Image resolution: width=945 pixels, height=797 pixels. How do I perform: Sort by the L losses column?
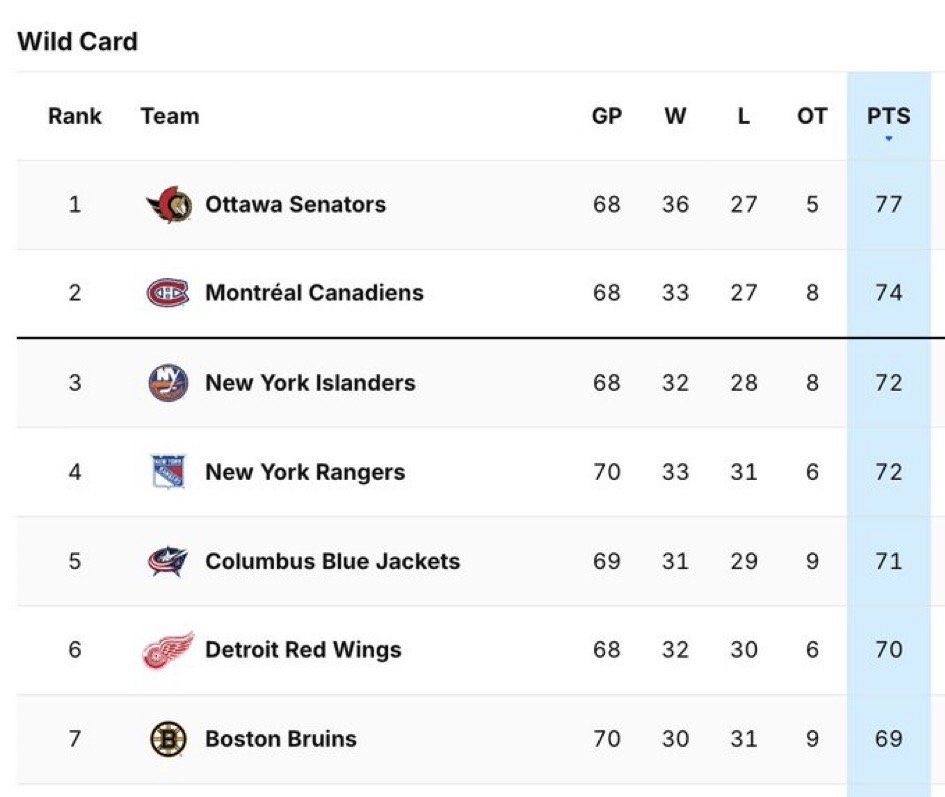click(744, 116)
